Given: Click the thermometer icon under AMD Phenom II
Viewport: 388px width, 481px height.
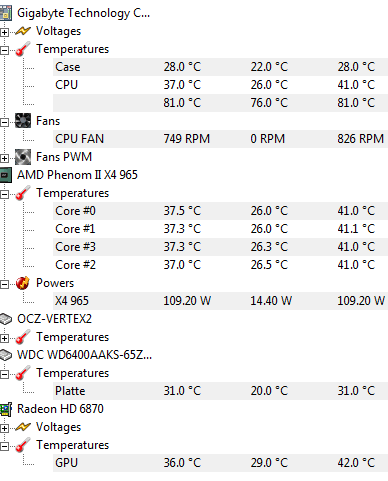Looking at the screenshot, I should tap(23, 193).
